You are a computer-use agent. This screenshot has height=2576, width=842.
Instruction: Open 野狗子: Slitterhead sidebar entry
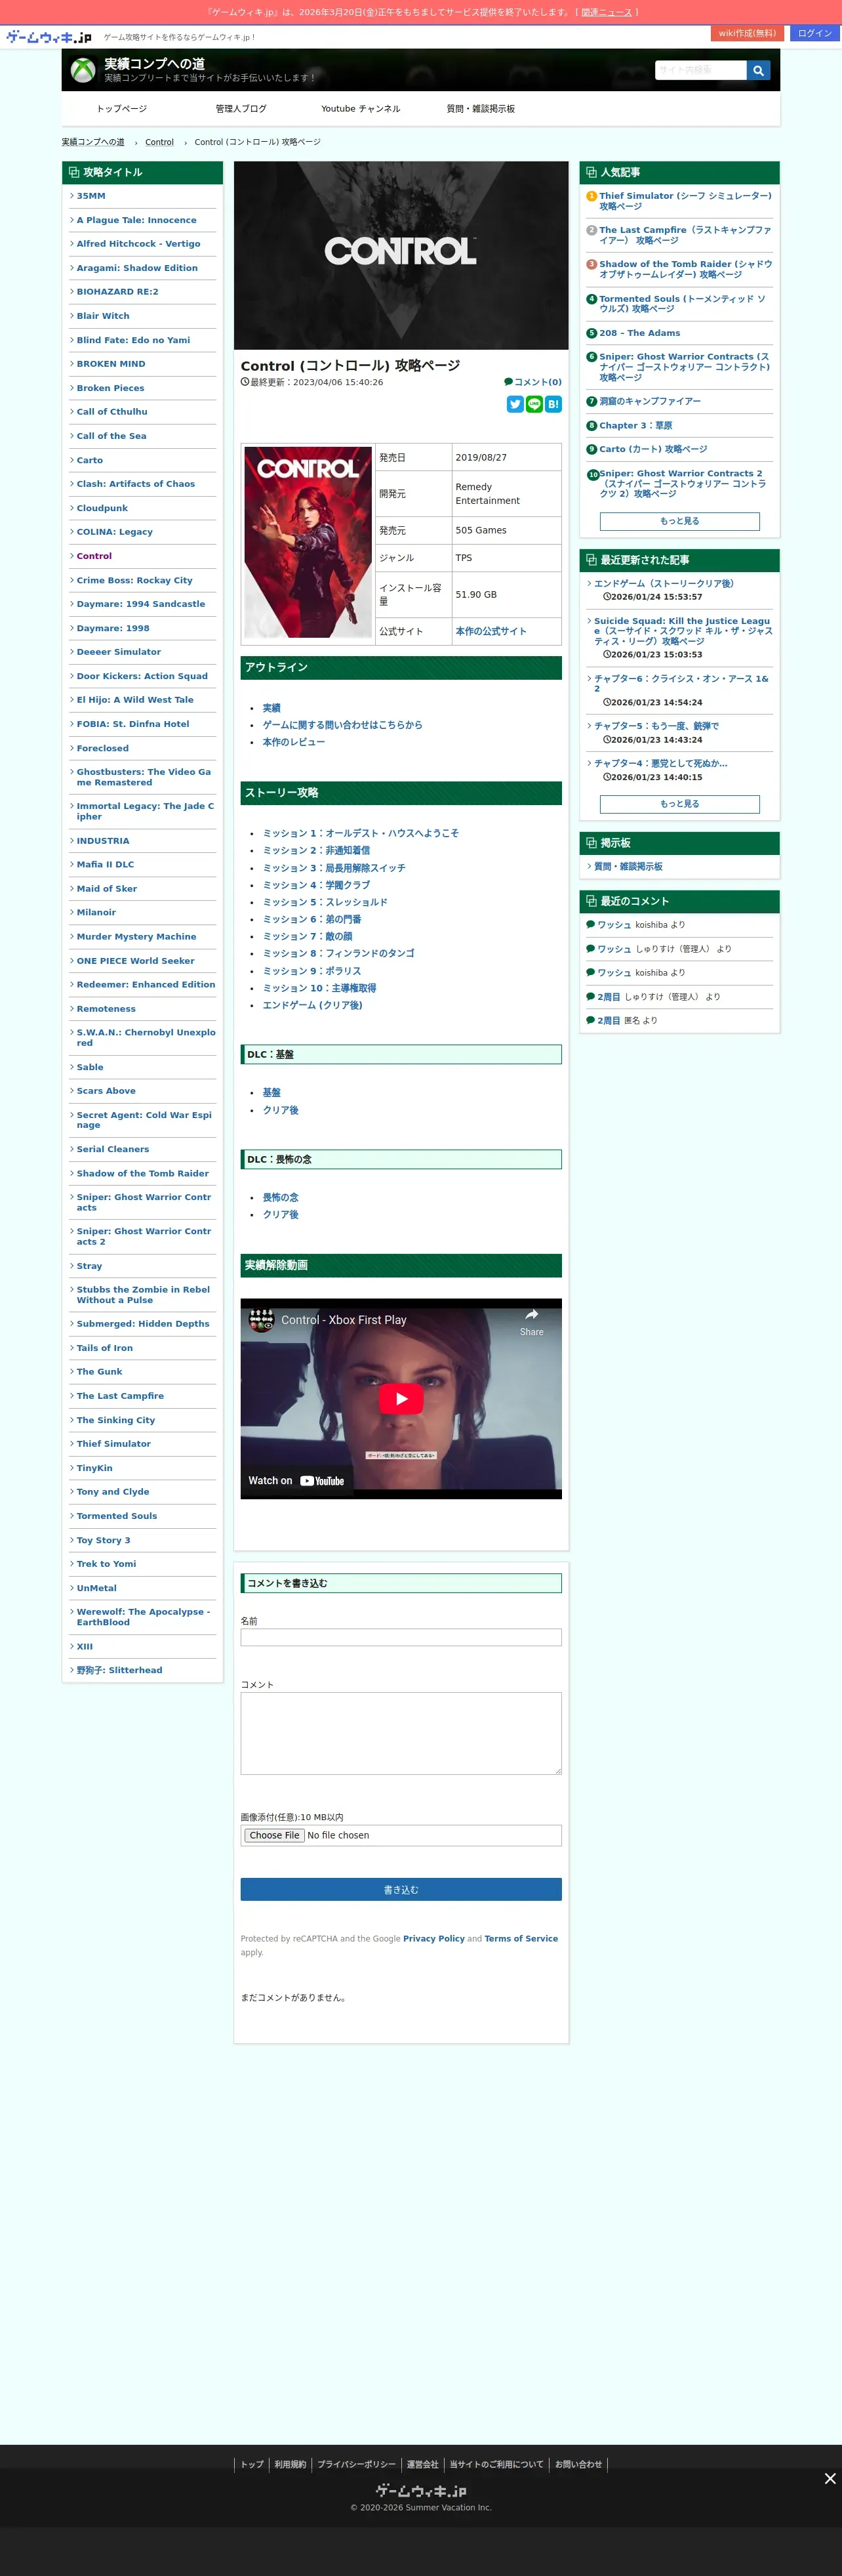click(x=120, y=1670)
